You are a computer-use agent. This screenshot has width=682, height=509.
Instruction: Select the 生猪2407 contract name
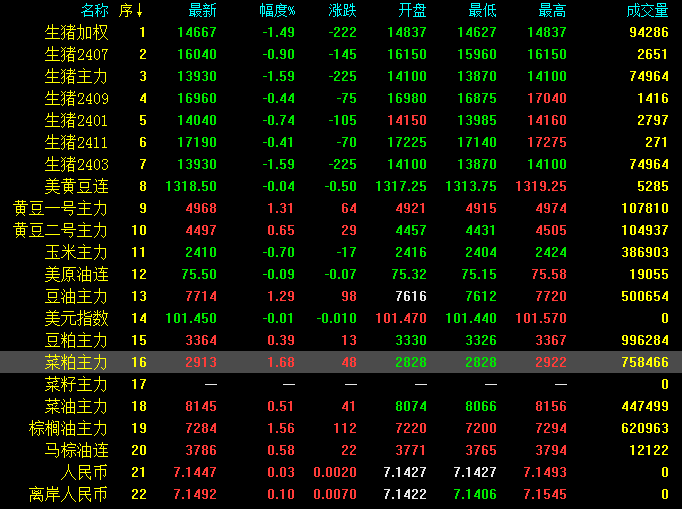[77, 54]
